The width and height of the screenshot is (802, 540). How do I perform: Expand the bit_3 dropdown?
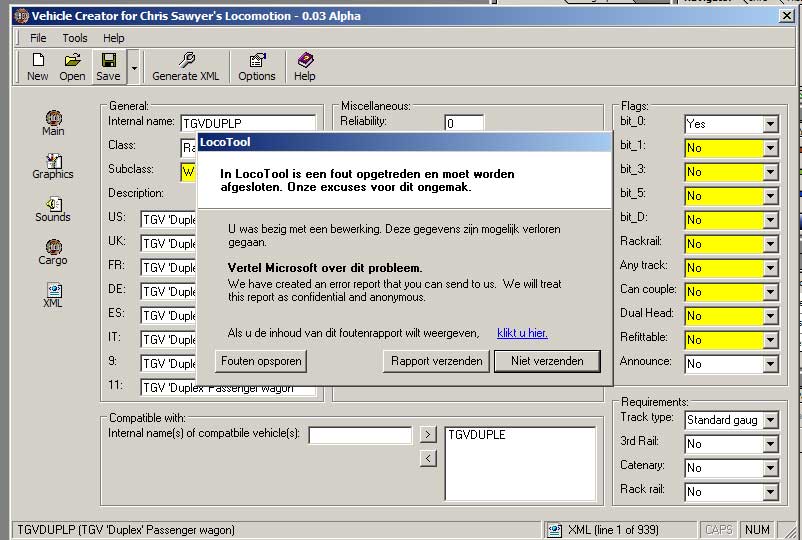tap(770, 172)
